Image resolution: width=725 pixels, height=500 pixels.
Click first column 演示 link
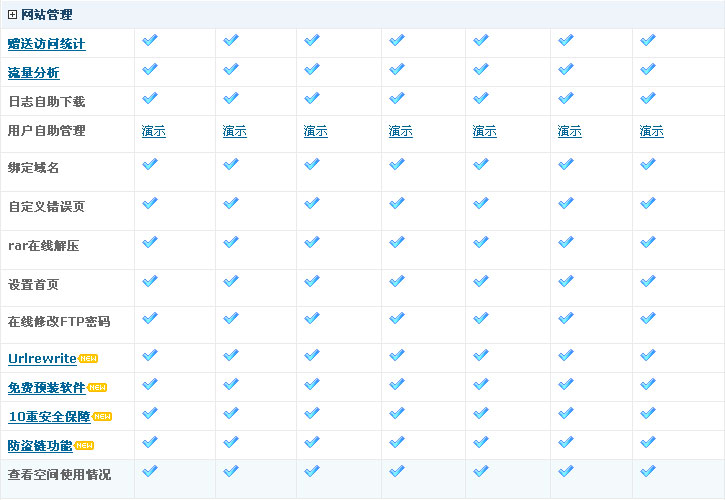point(154,131)
